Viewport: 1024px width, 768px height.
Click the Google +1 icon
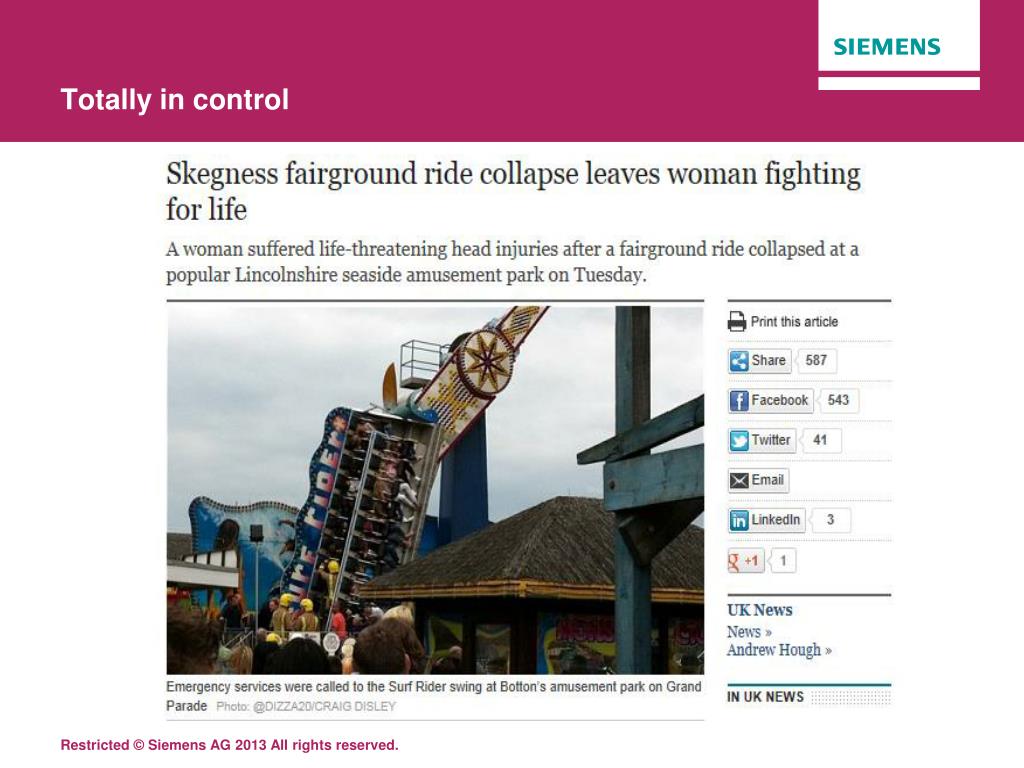click(745, 560)
